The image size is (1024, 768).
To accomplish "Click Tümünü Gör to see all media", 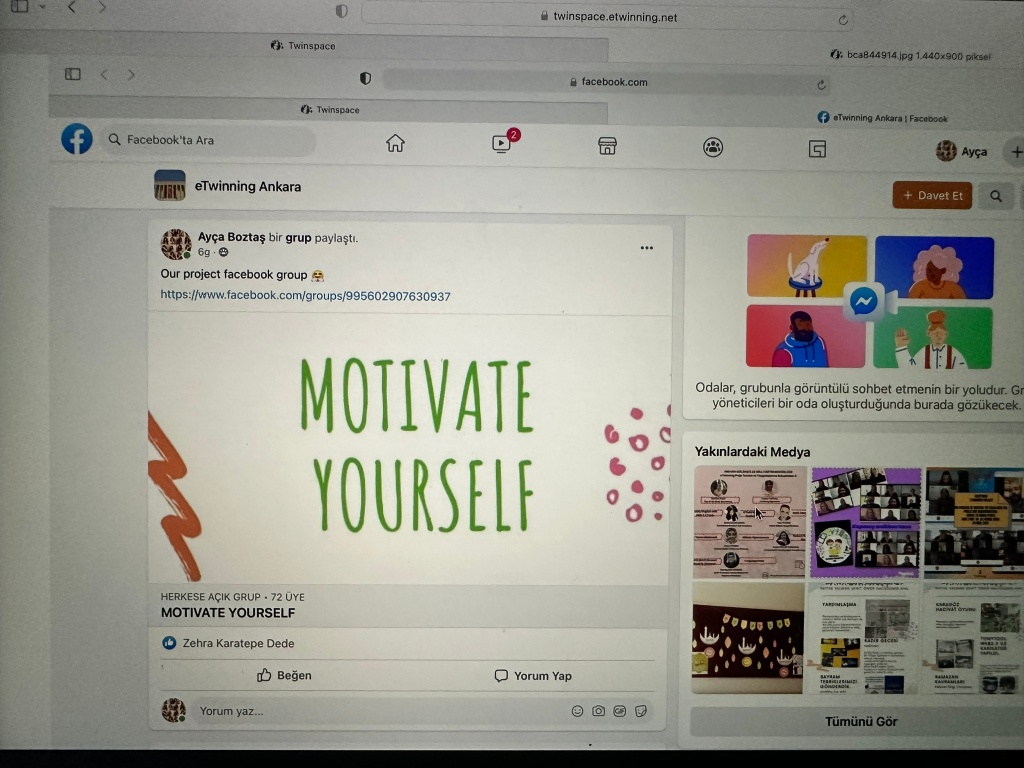I will 860,721.
